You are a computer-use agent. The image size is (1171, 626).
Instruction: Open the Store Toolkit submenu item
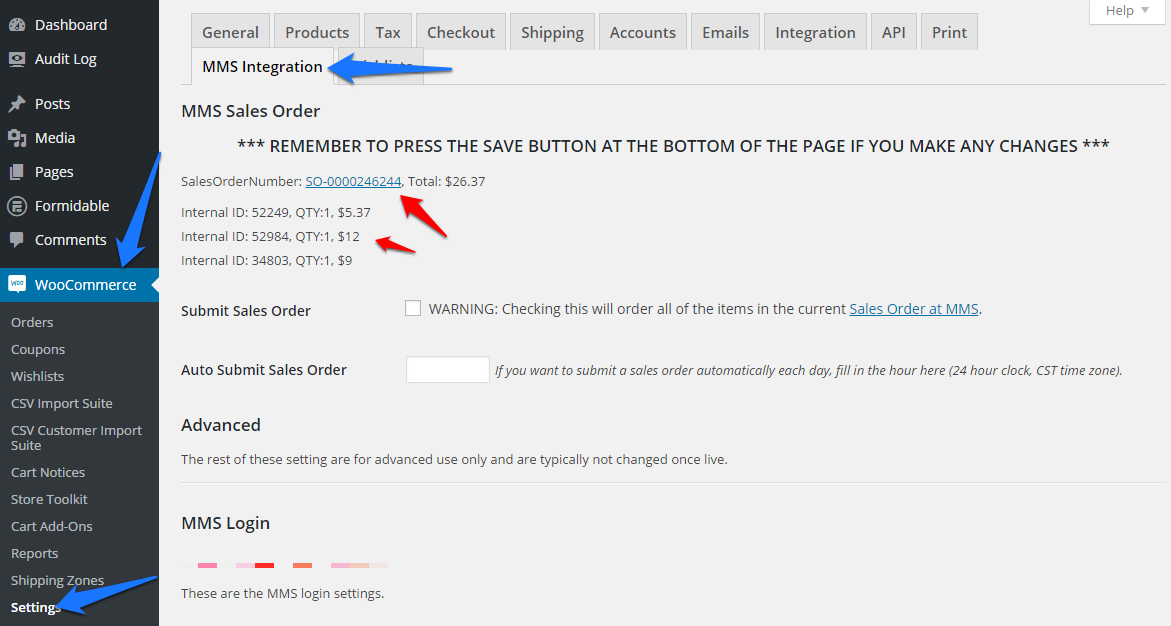point(49,499)
